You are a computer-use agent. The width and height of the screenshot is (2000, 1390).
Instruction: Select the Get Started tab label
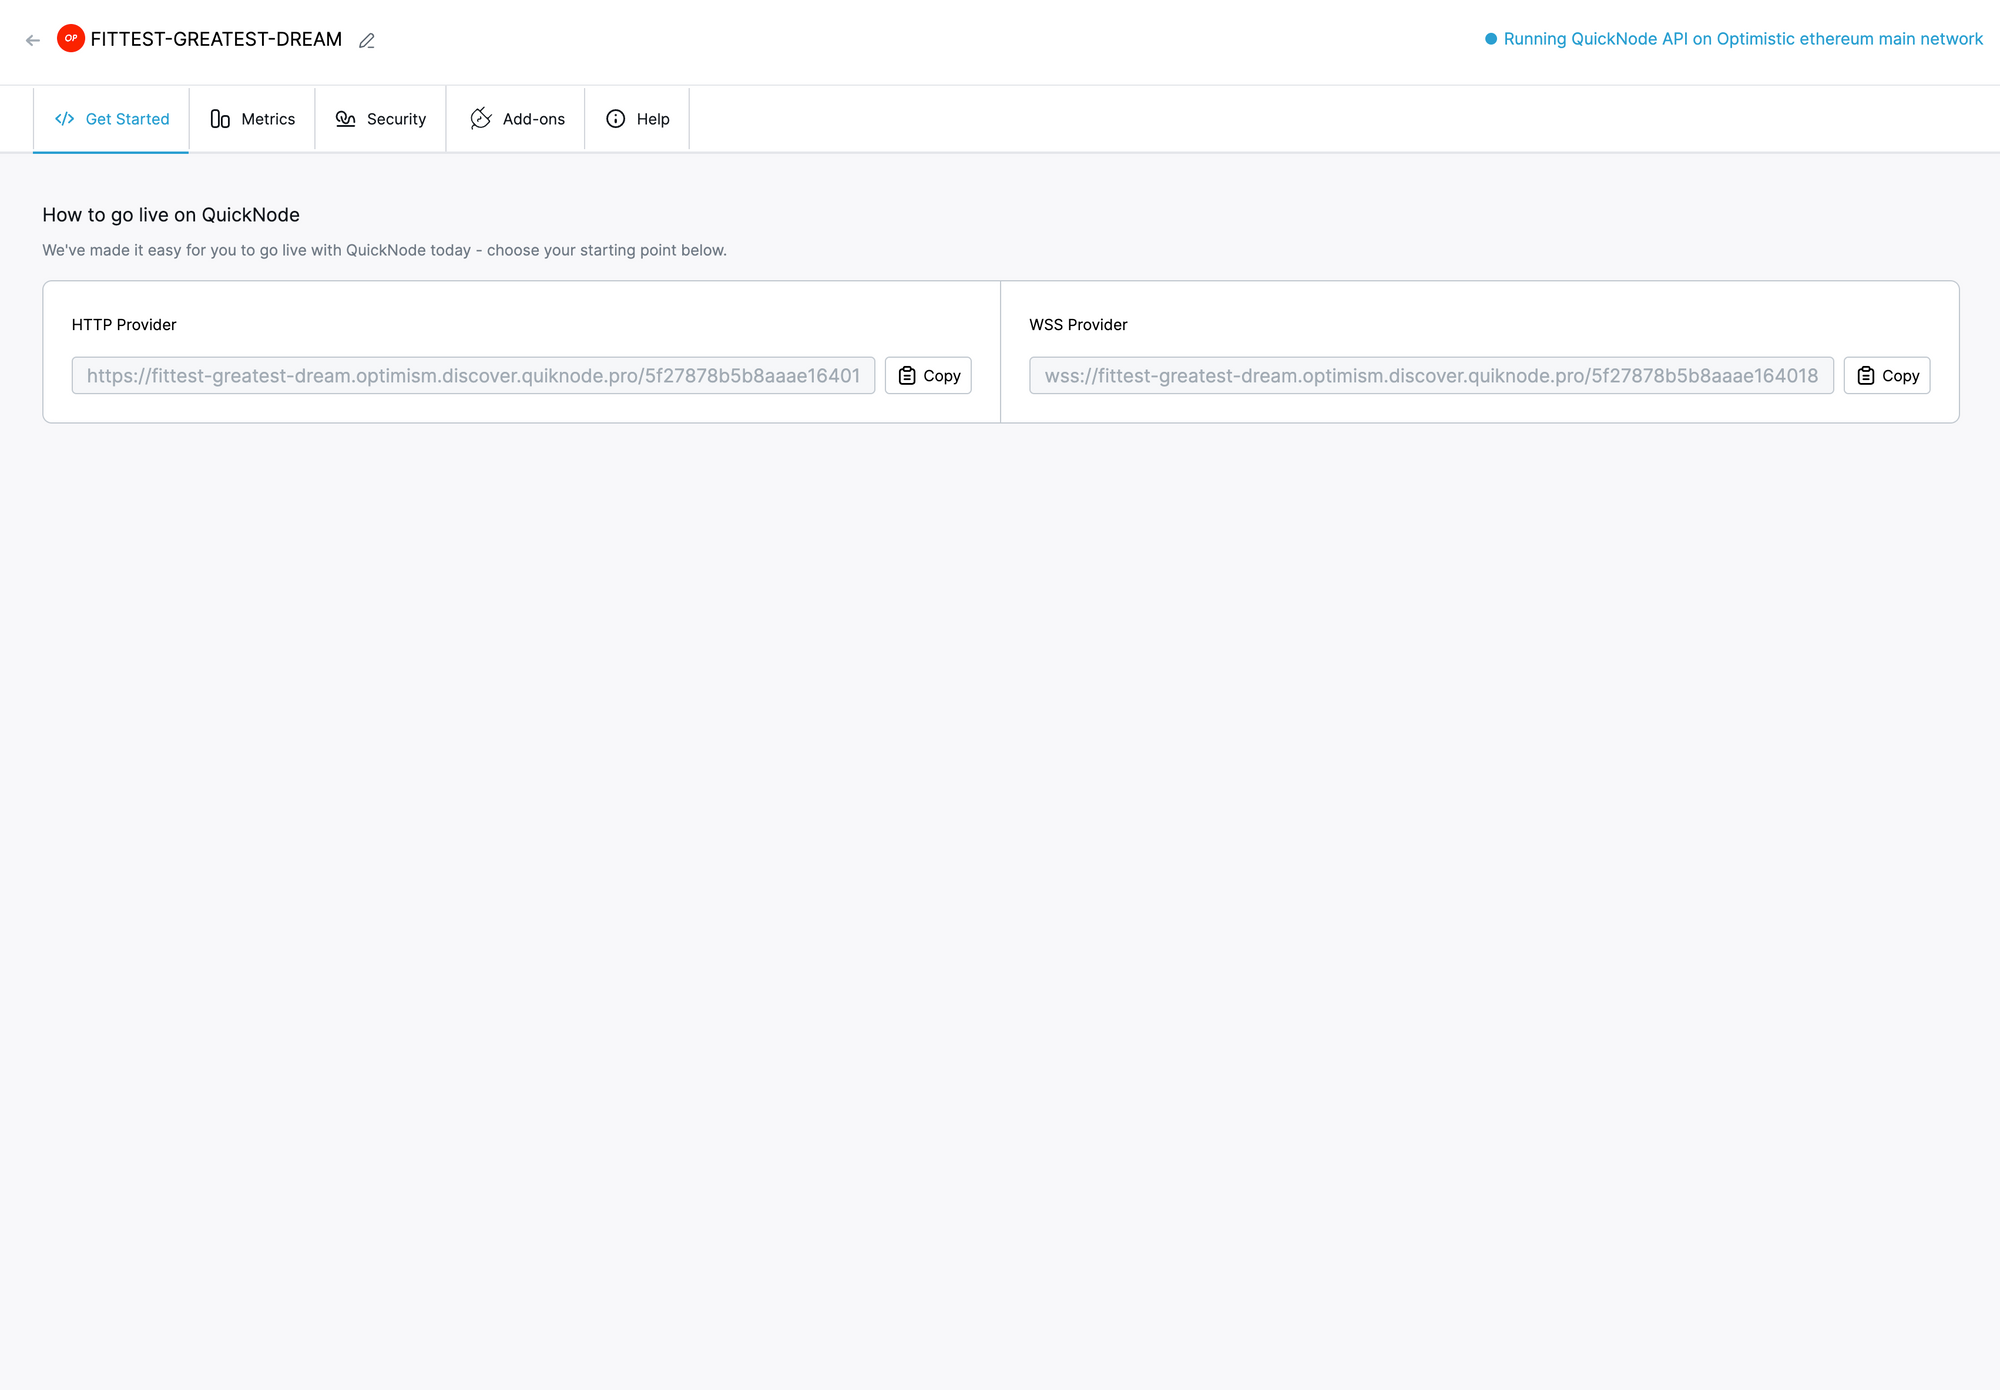point(127,119)
